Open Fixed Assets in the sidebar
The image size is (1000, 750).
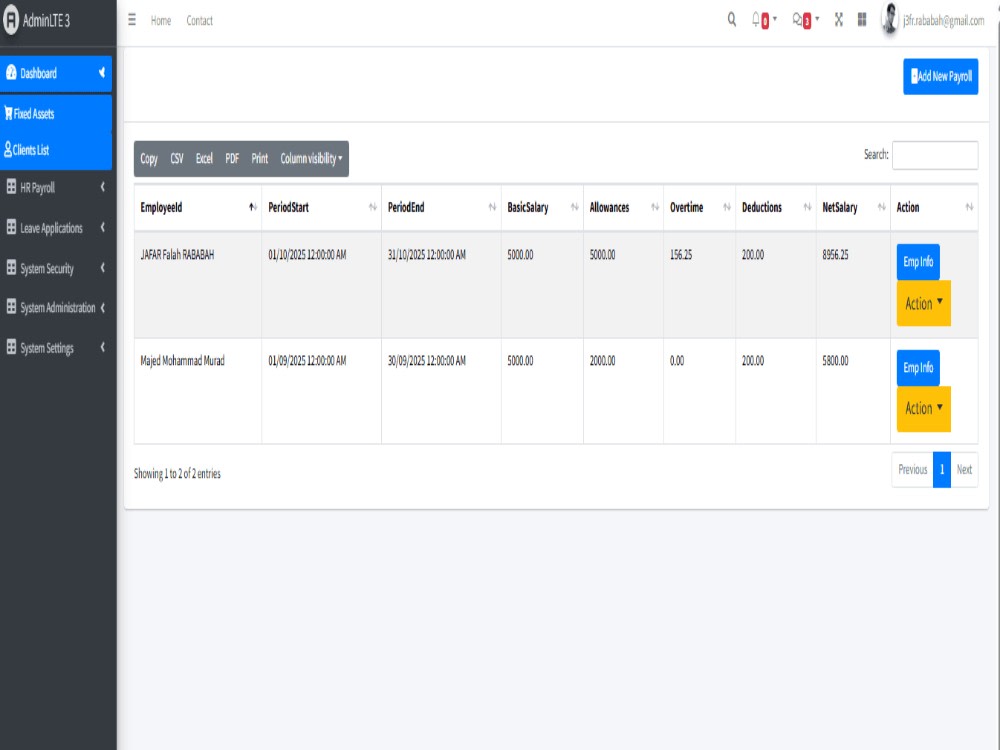click(56, 114)
